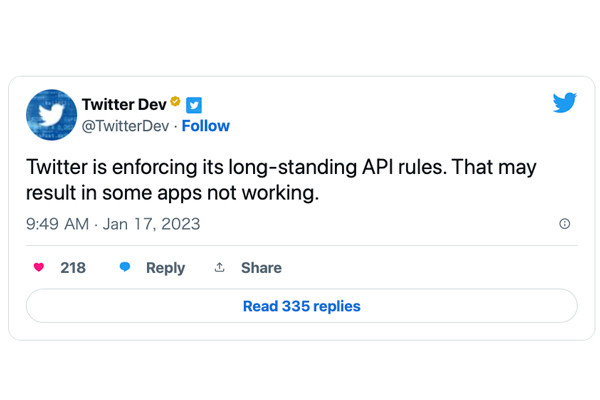Click the blue reply speech bubble icon
Viewport: 600px width, 400px height.
125,267
